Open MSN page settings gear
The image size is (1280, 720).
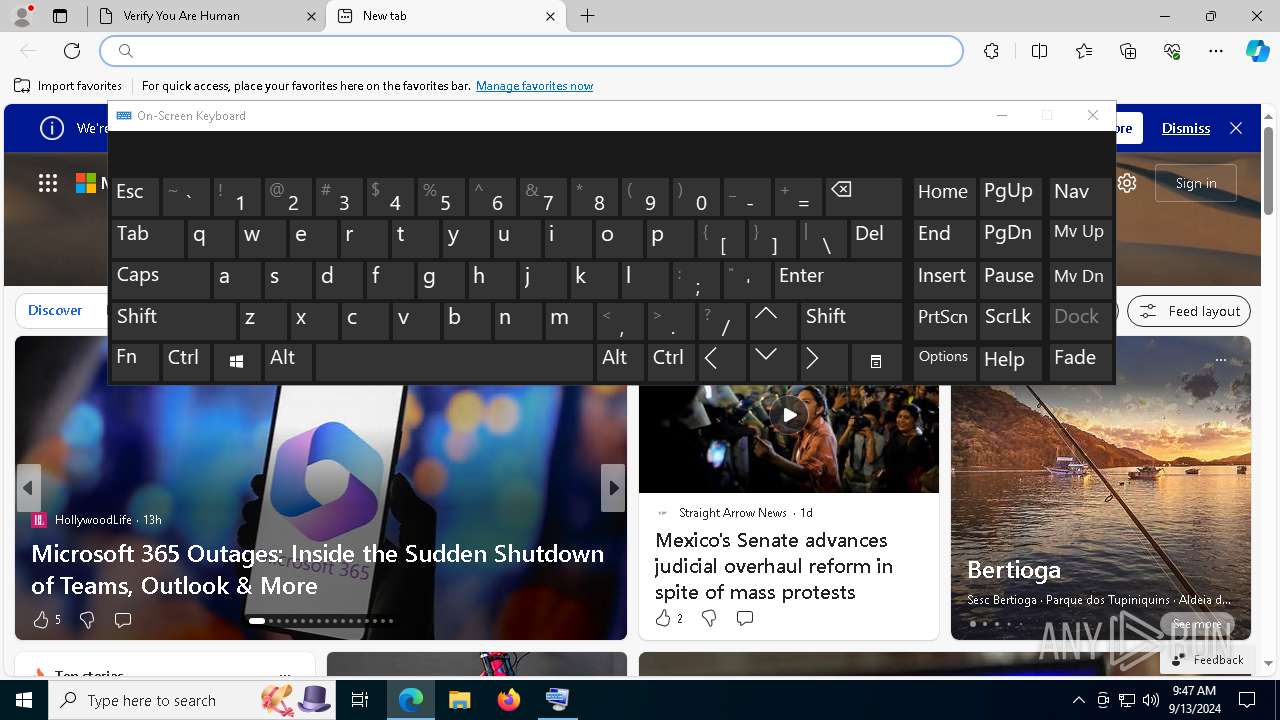[x=1128, y=183]
